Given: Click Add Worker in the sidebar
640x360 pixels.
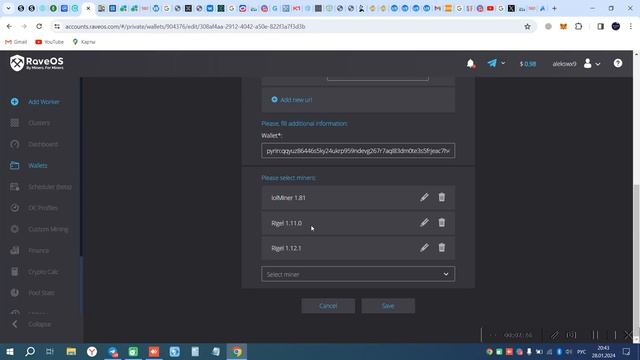Looking at the screenshot, I should click(x=44, y=102).
